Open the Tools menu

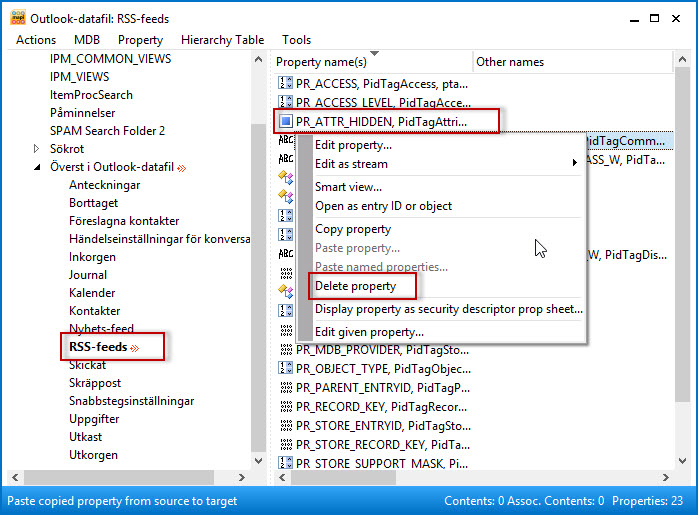click(296, 40)
